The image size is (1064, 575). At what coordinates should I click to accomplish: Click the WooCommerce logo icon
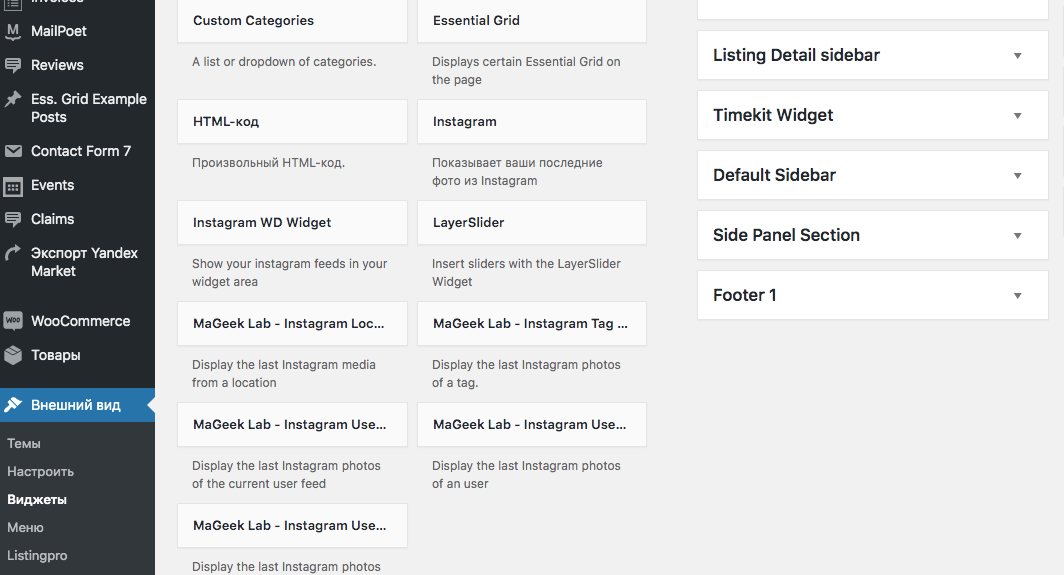click(13, 321)
